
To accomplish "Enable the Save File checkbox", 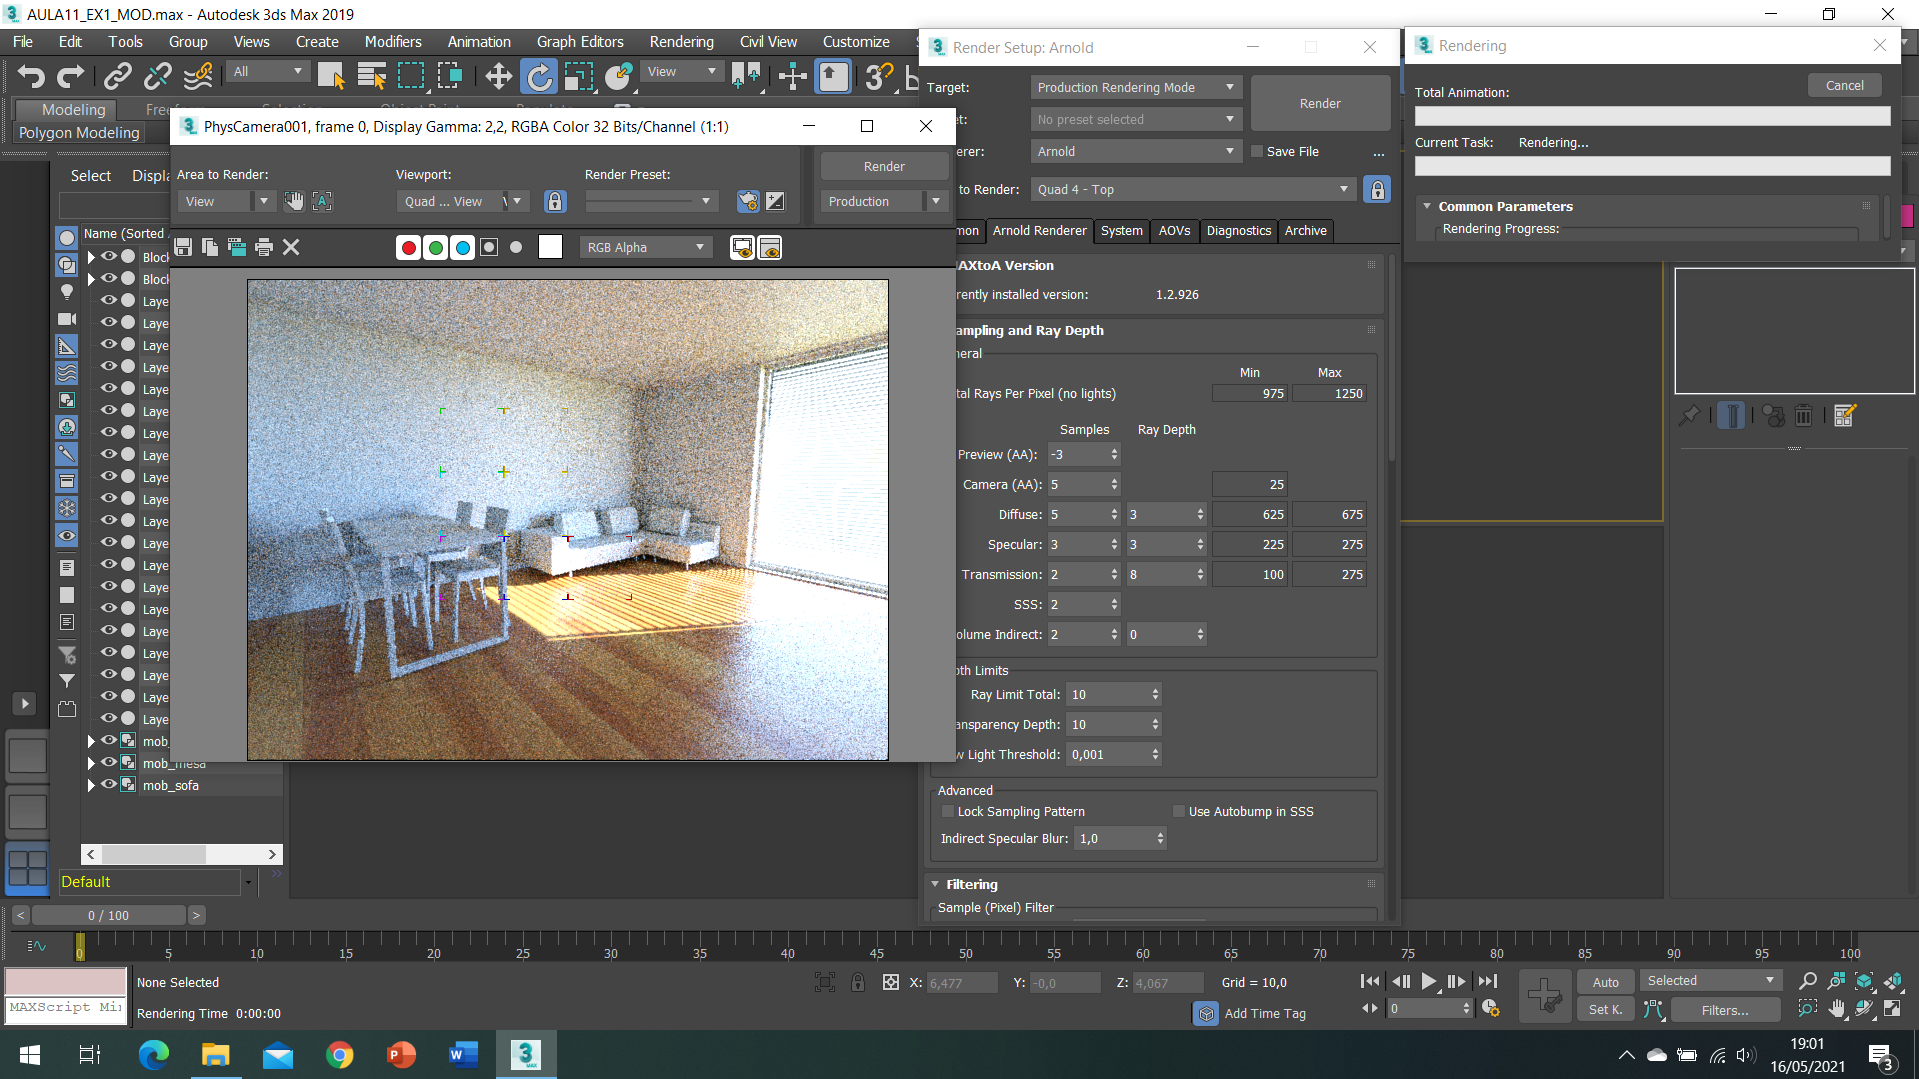I will [1257, 151].
